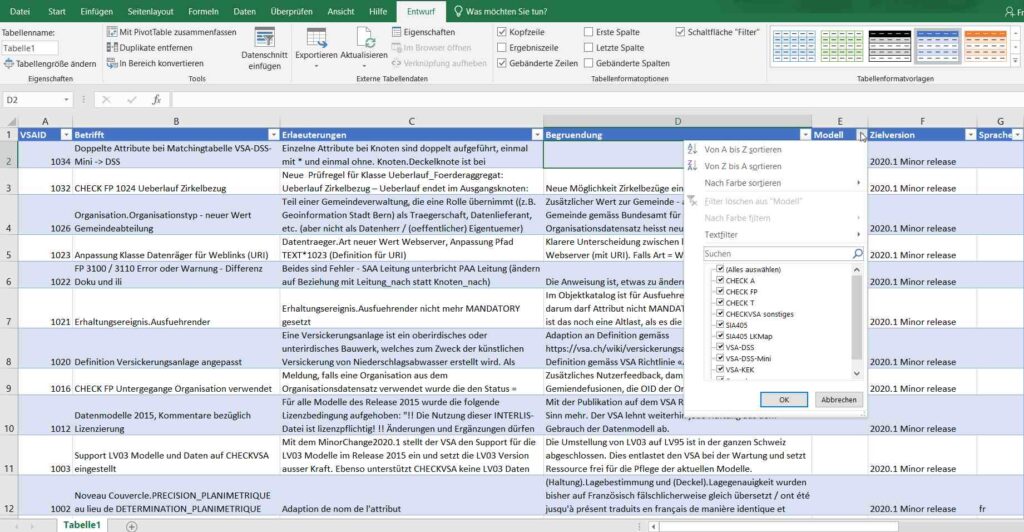Viewport: 1024px width, 532px height.
Task: Click the Aktualisieren refresh icon
Action: [364, 40]
